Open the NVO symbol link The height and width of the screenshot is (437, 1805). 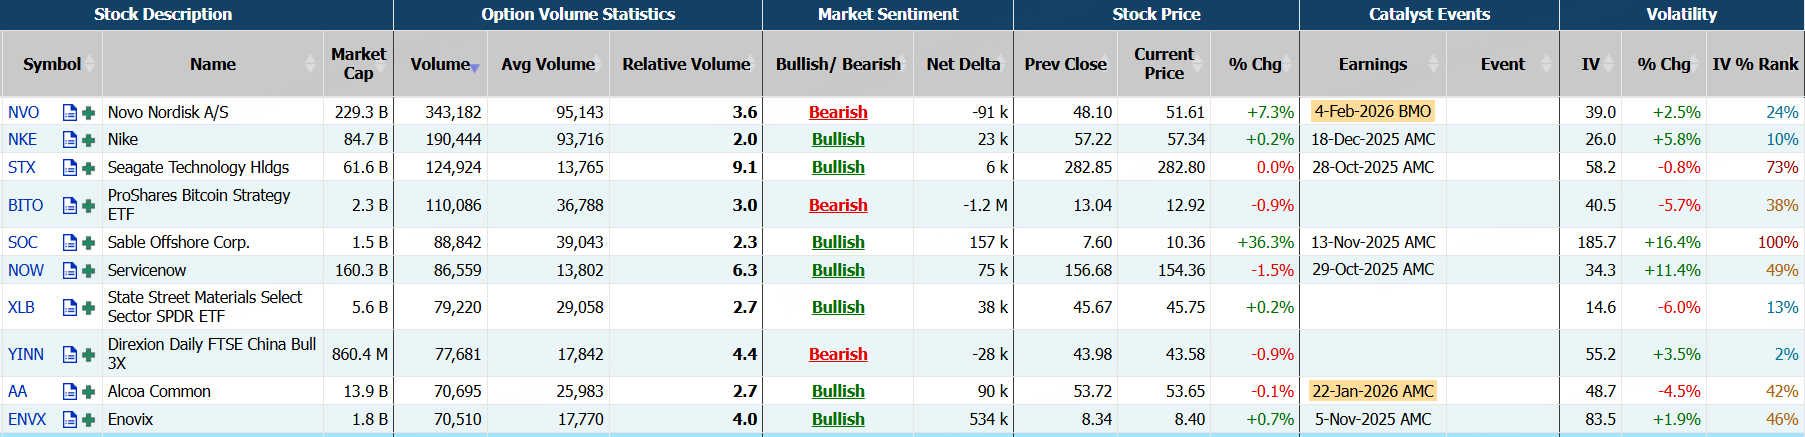coord(24,113)
